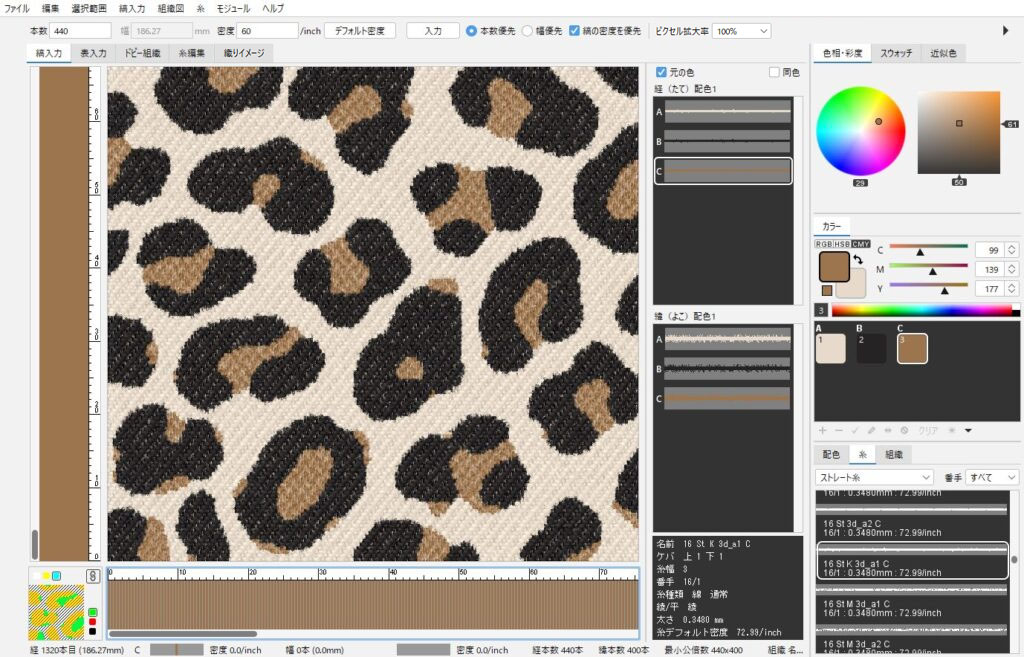1024x657 pixels.
Task: Select the 幅優先 radio button
Action: [528, 31]
